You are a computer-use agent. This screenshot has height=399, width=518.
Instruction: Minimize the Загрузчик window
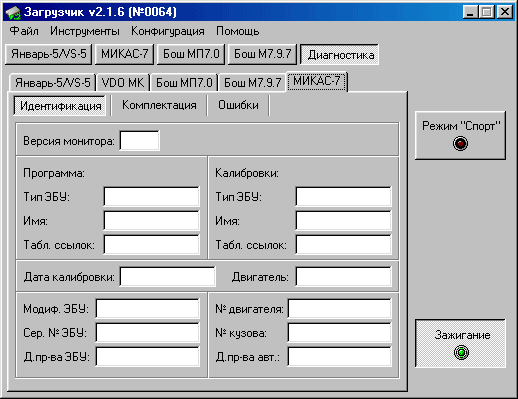tap(470, 12)
